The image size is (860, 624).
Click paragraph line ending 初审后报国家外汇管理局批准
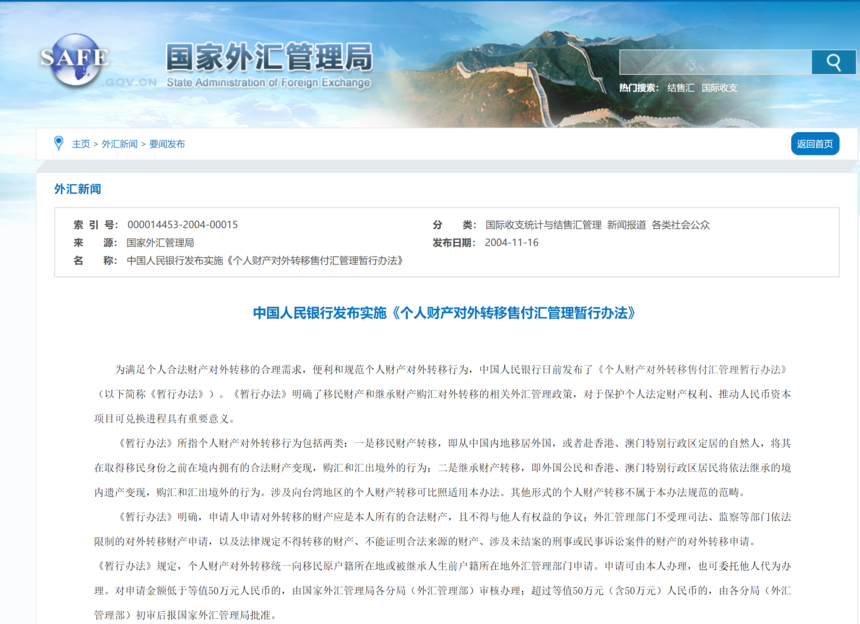point(185,615)
